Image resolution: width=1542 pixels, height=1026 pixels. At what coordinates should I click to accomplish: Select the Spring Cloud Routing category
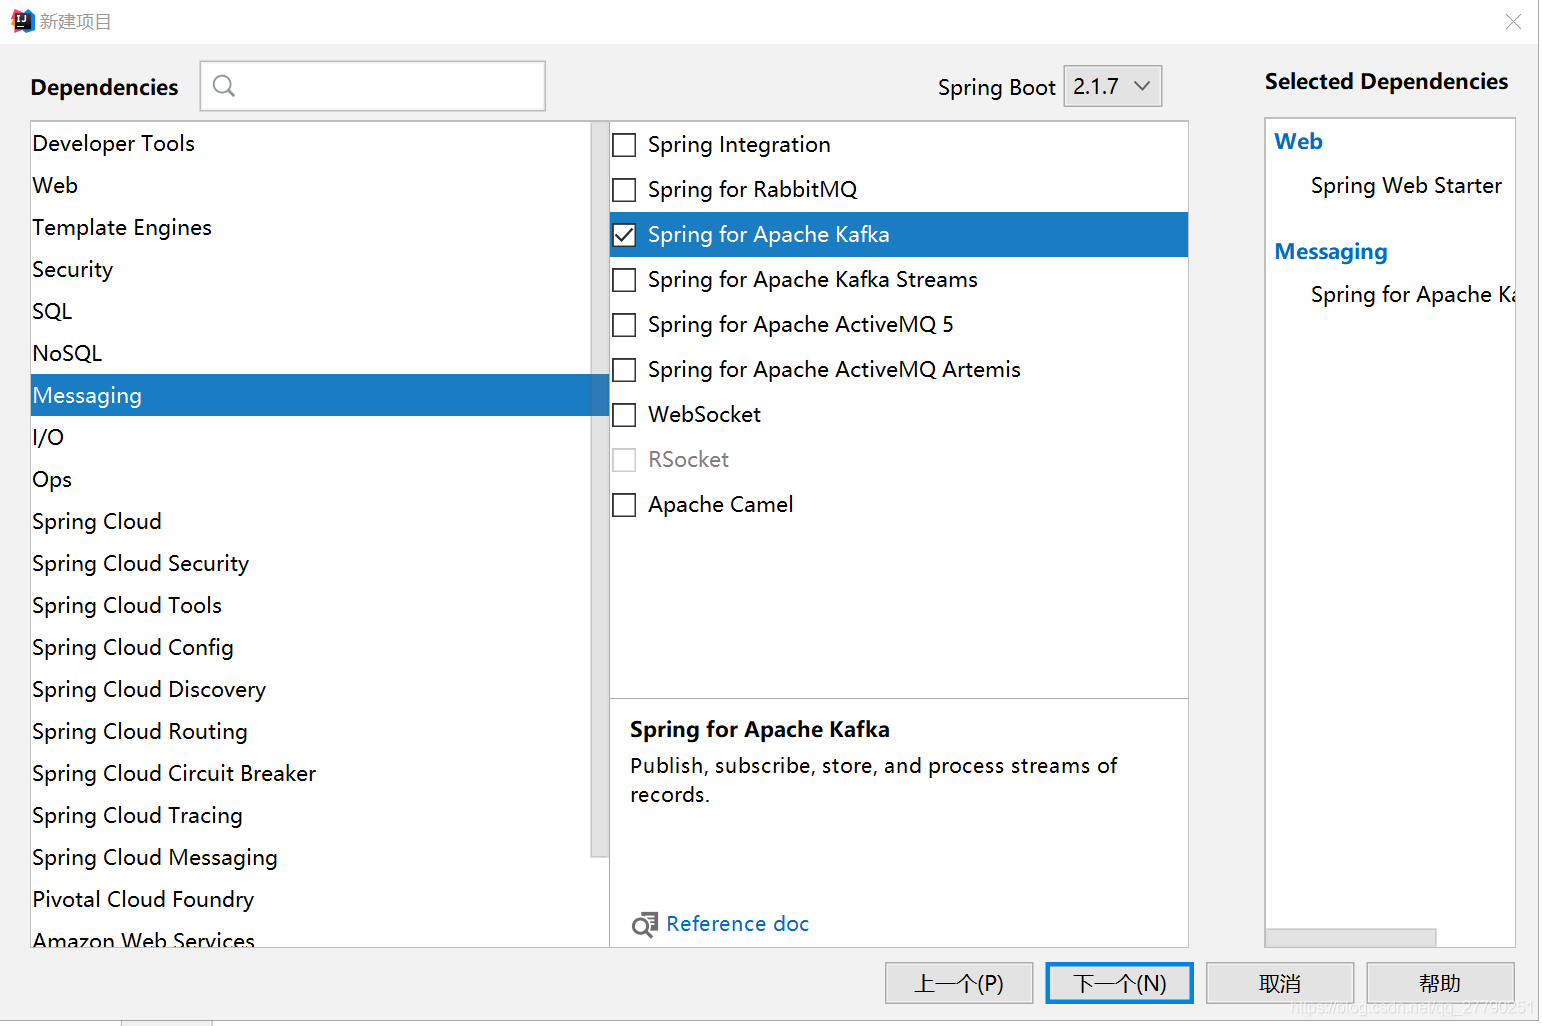pyautogui.click(x=311, y=731)
